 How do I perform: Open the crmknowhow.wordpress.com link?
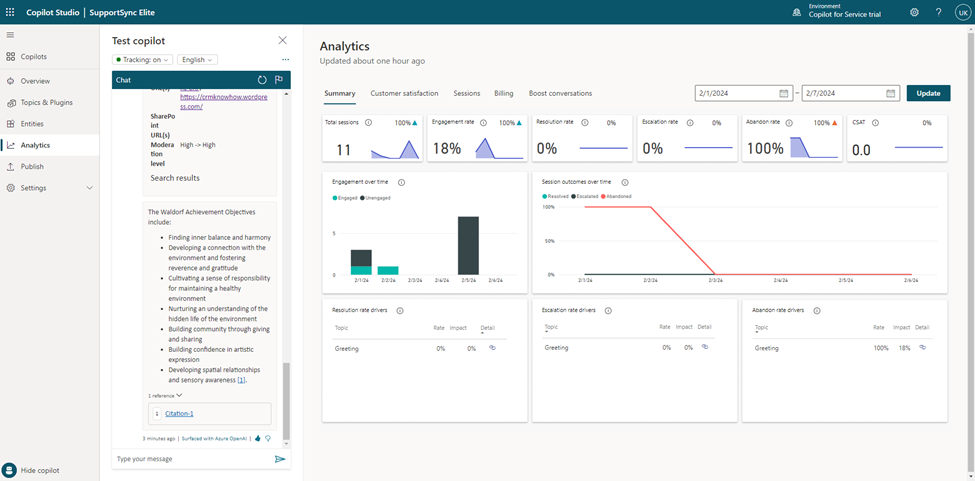click(x=224, y=103)
